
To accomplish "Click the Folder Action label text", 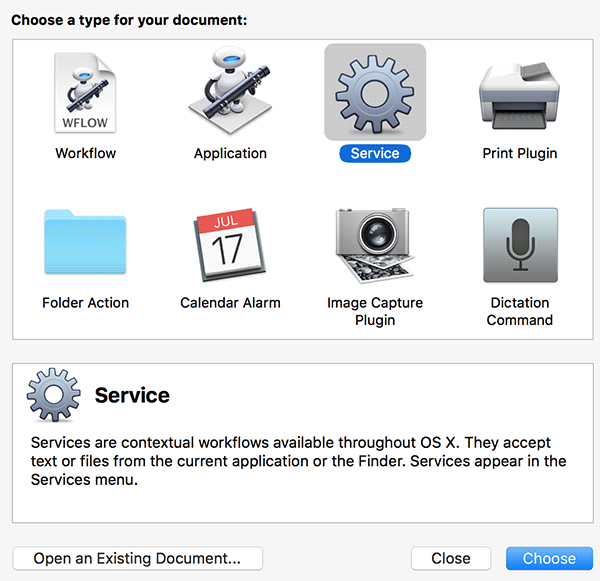I will 85,303.
